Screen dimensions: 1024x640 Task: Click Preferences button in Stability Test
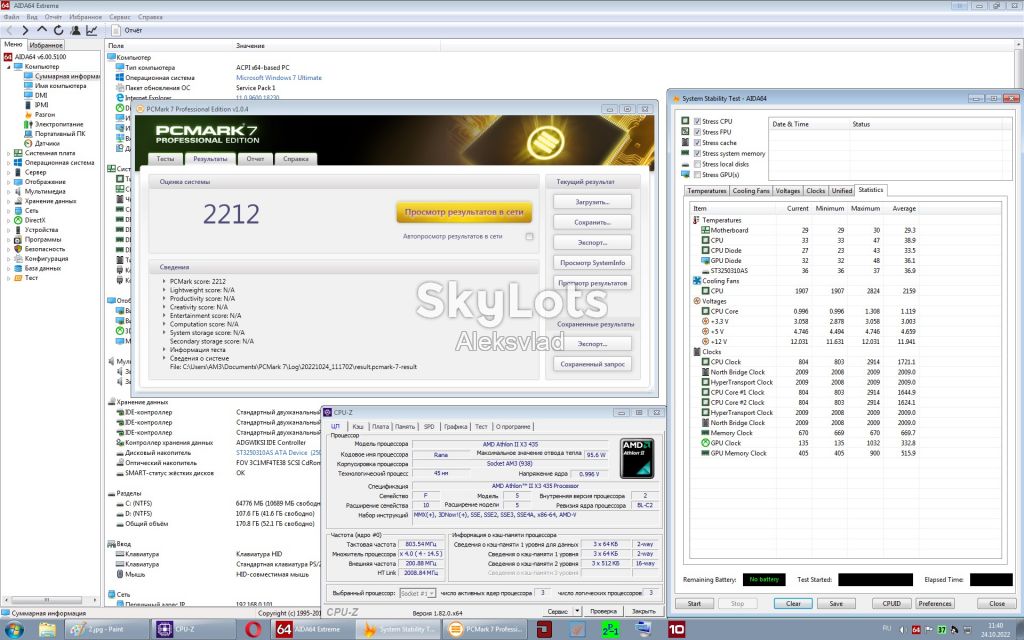tap(935, 603)
